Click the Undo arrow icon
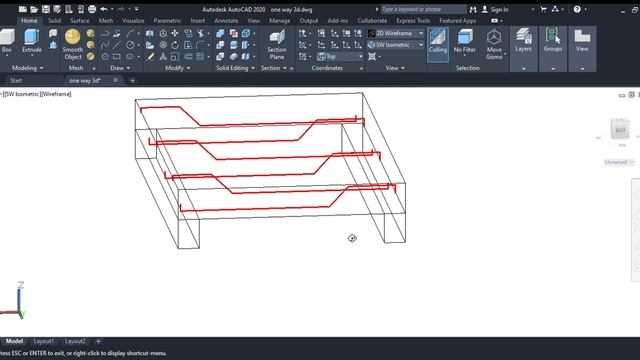Screen dimensions: 640x360 pos(104,9)
